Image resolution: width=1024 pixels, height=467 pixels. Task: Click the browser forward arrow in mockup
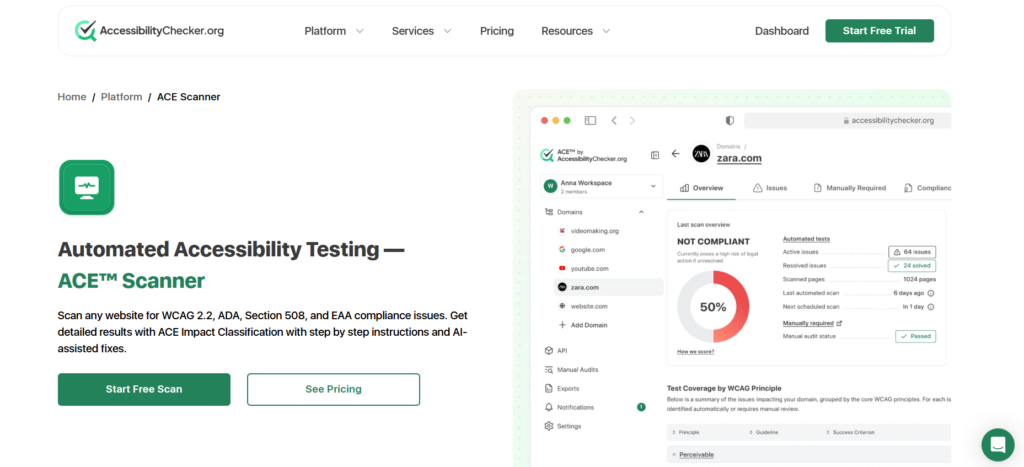(x=632, y=120)
